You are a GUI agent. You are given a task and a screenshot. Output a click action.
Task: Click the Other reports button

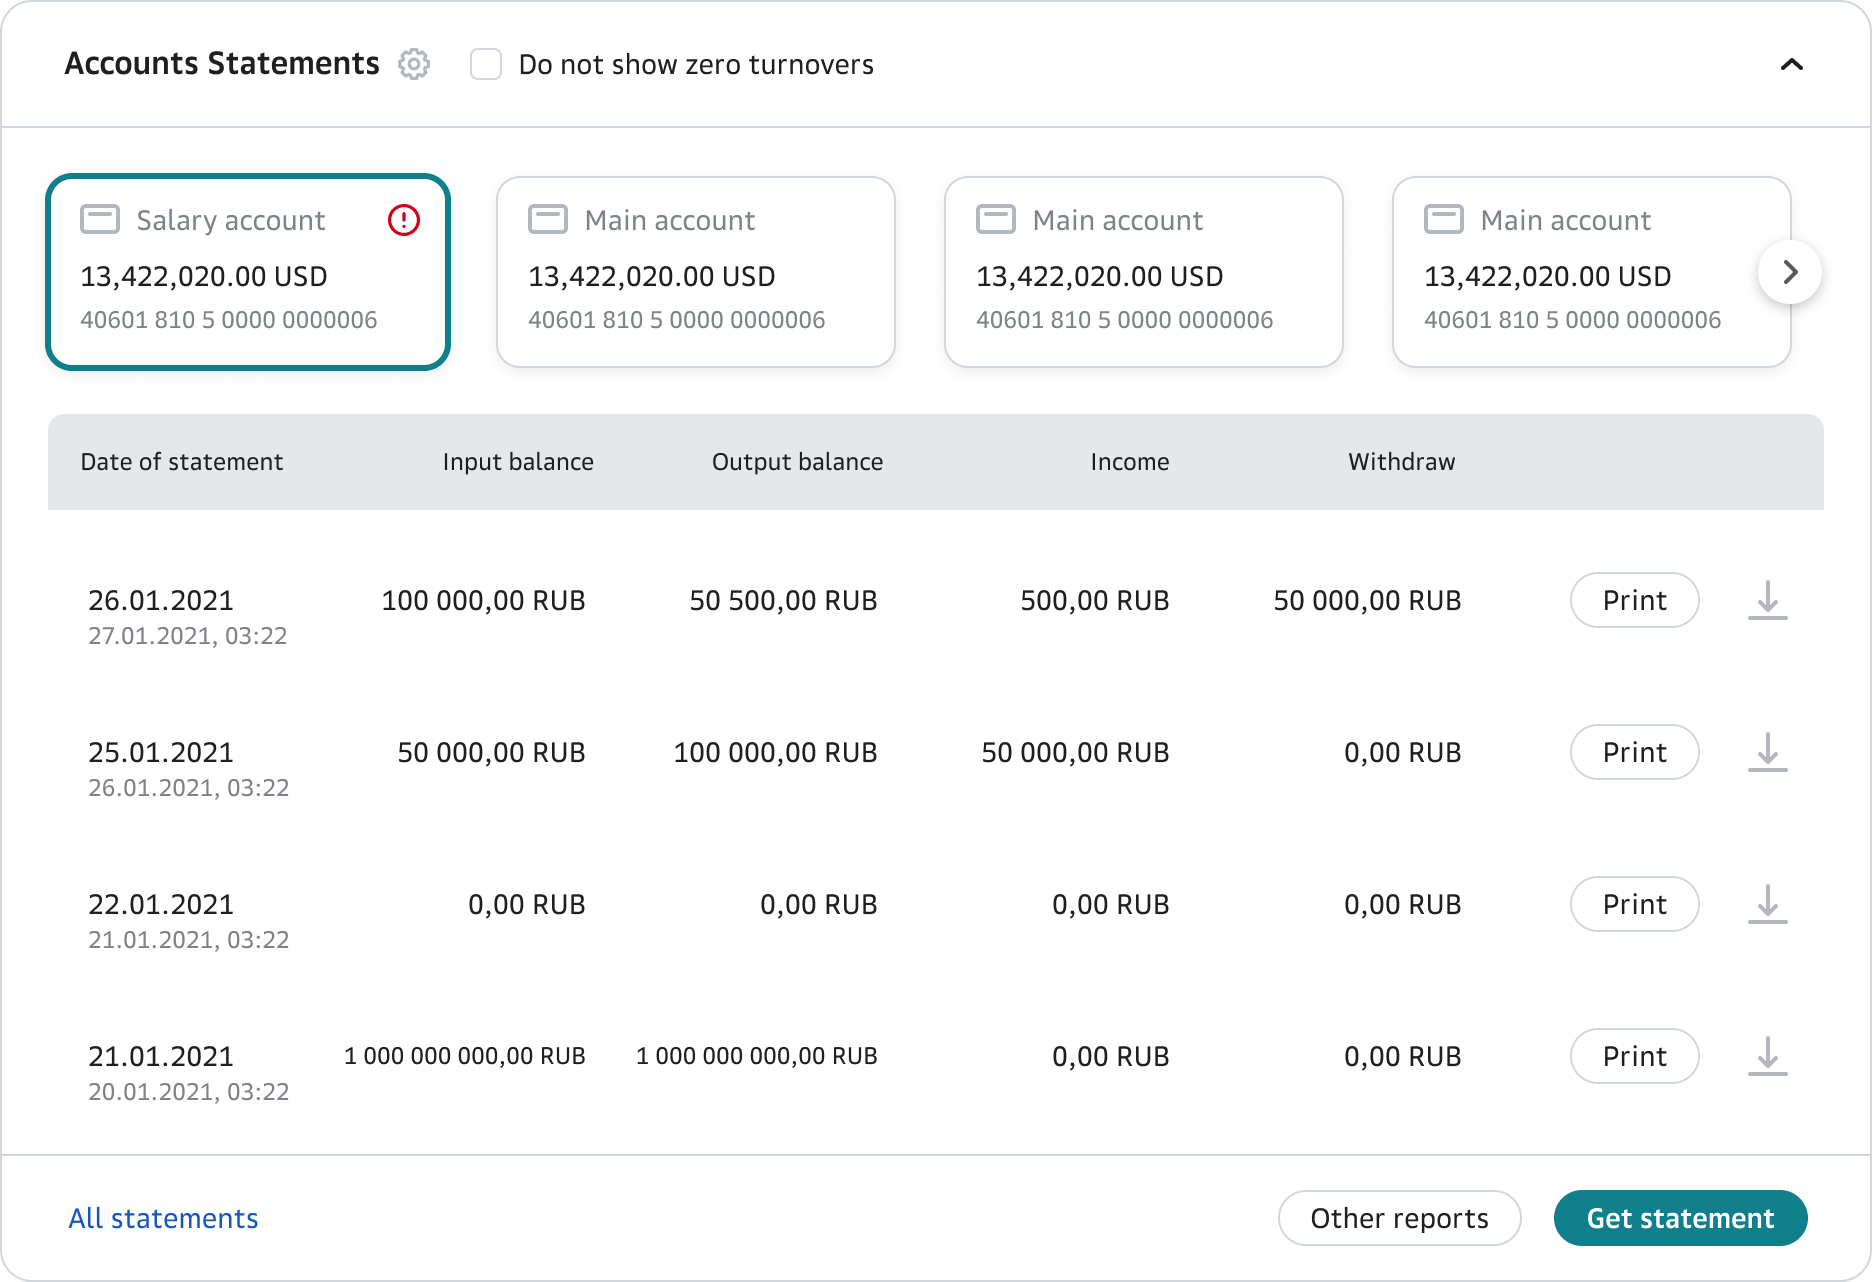[1399, 1218]
